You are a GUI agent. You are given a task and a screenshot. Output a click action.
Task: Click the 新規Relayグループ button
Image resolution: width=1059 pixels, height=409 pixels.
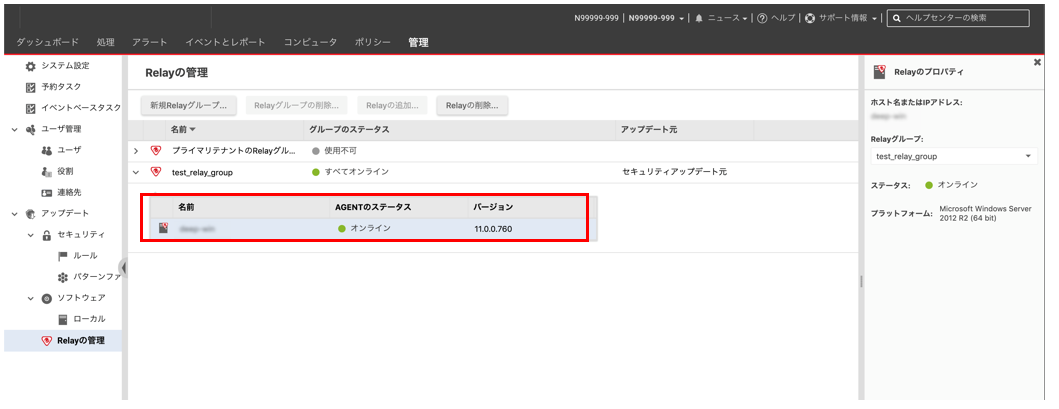tap(188, 105)
